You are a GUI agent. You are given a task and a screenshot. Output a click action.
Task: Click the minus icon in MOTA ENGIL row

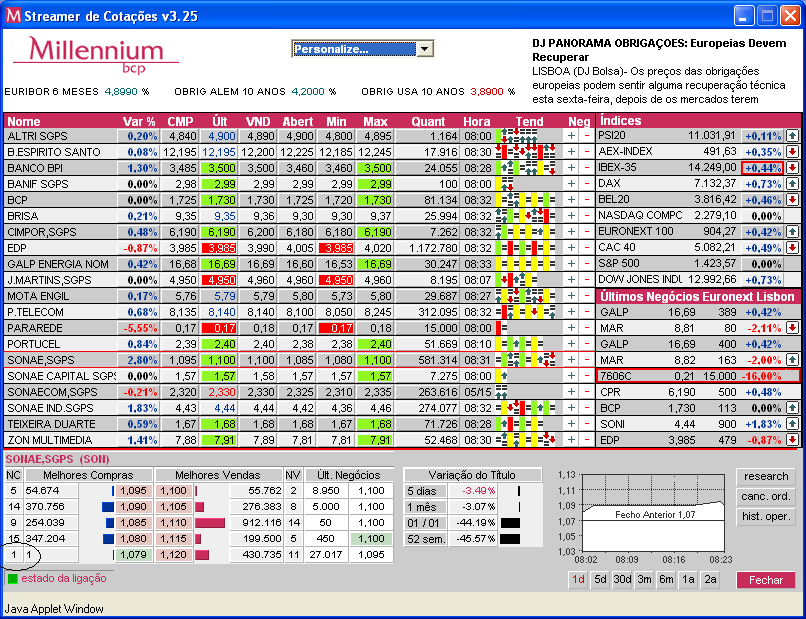587,296
